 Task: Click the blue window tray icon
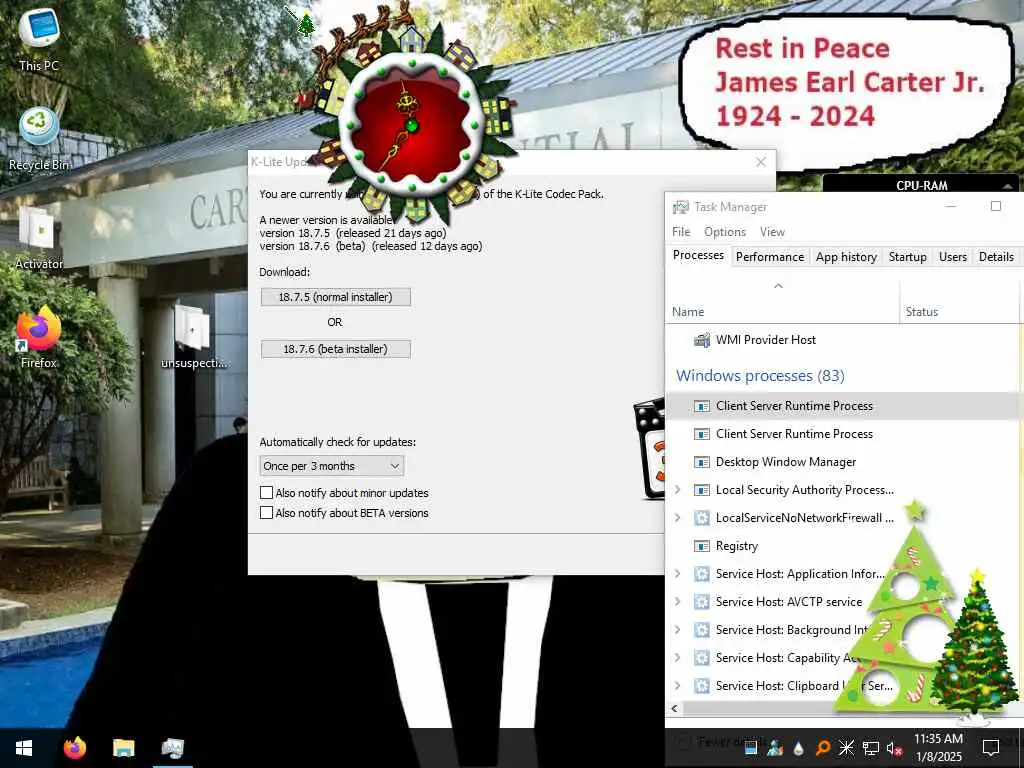[751, 748]
